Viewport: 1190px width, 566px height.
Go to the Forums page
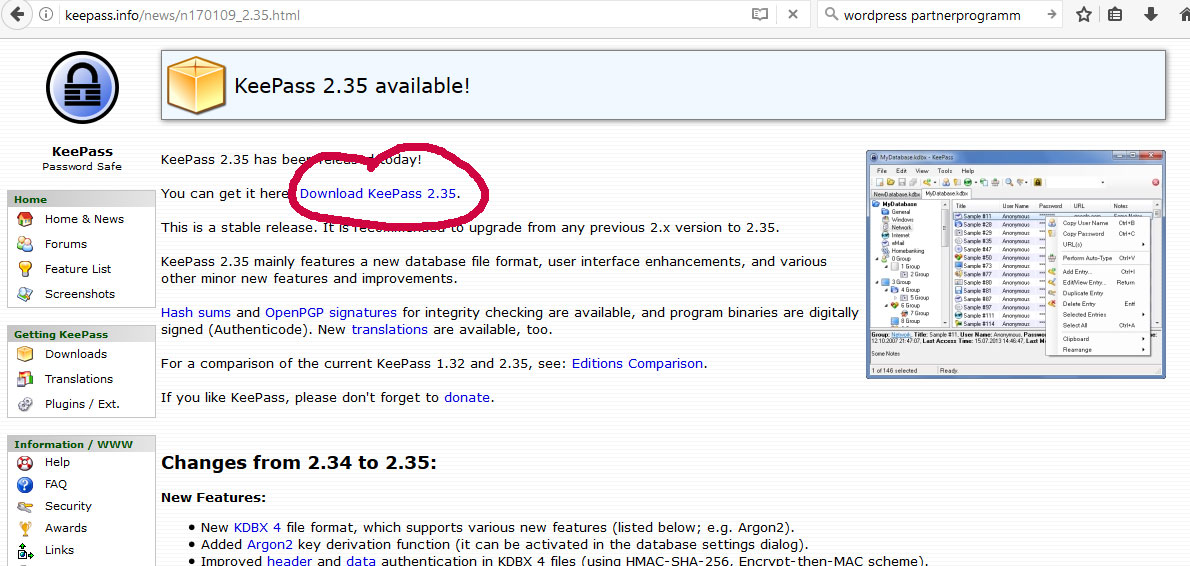pos(66,244)
